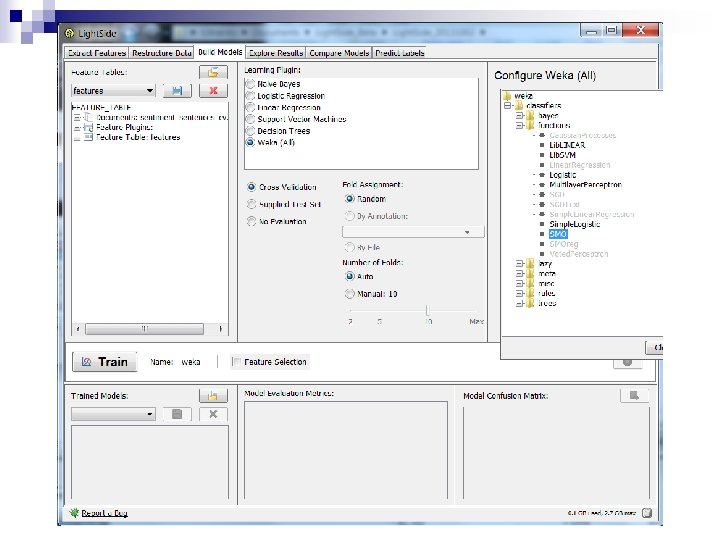Select SMO classifier in tree

[558, 234]
